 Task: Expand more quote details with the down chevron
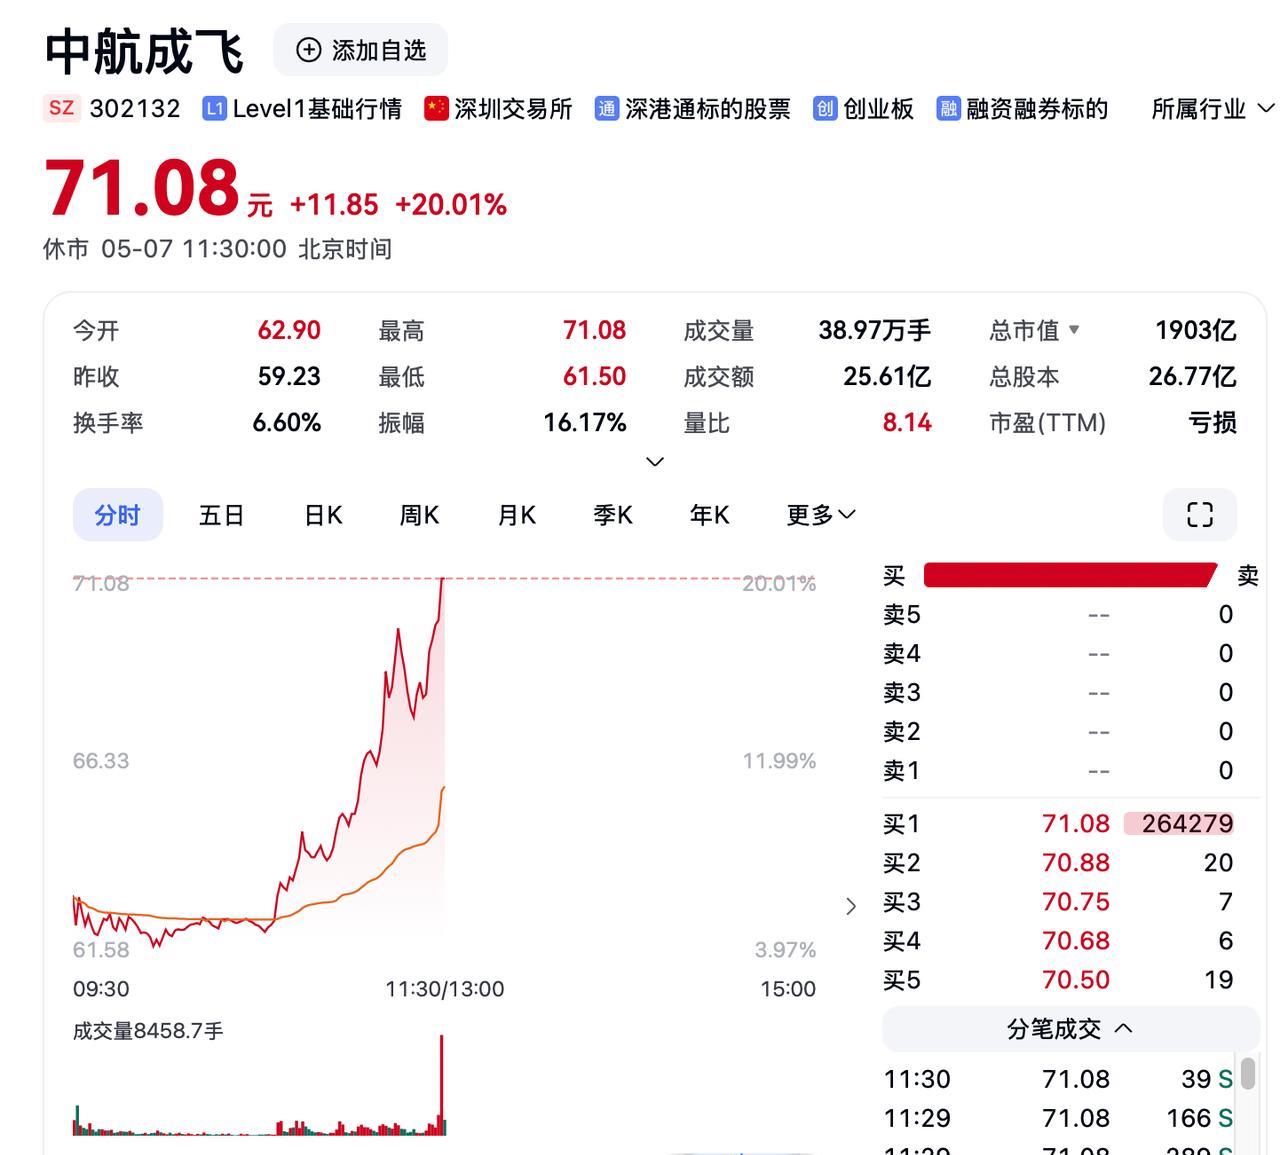pyautogui.click(x=655, y=461)
